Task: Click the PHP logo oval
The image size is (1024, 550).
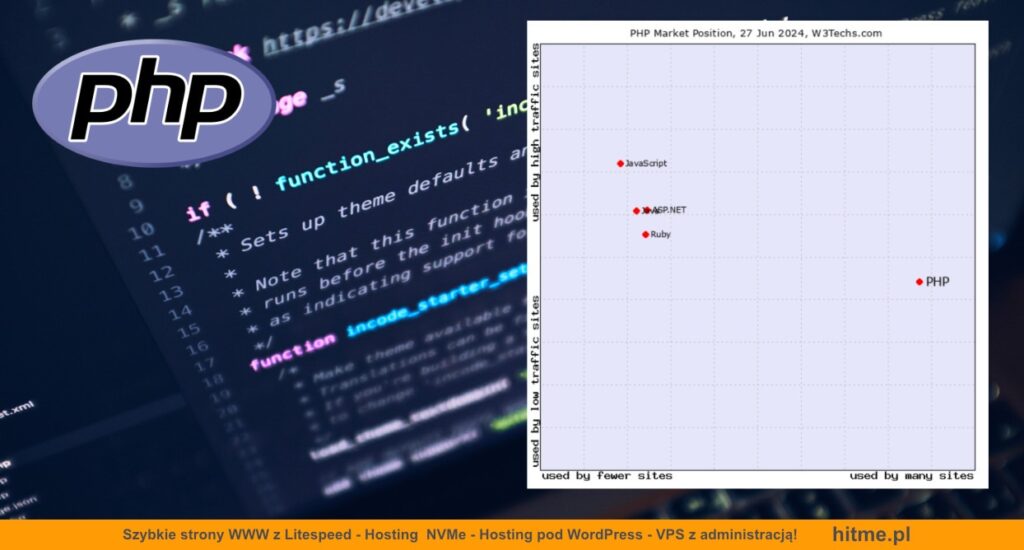Action: pyautogui.click(x=154, y=102)
